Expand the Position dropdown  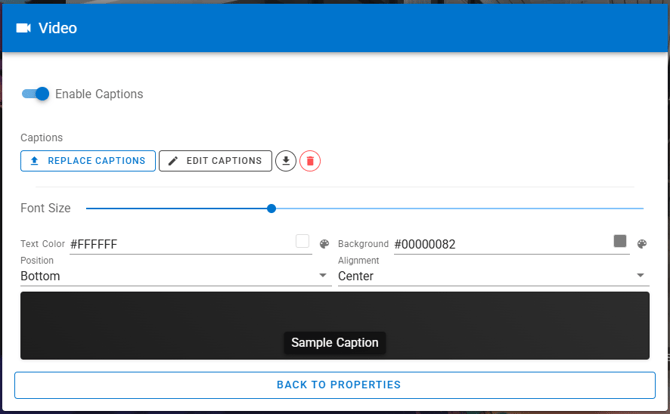click(x=323, y=276)
